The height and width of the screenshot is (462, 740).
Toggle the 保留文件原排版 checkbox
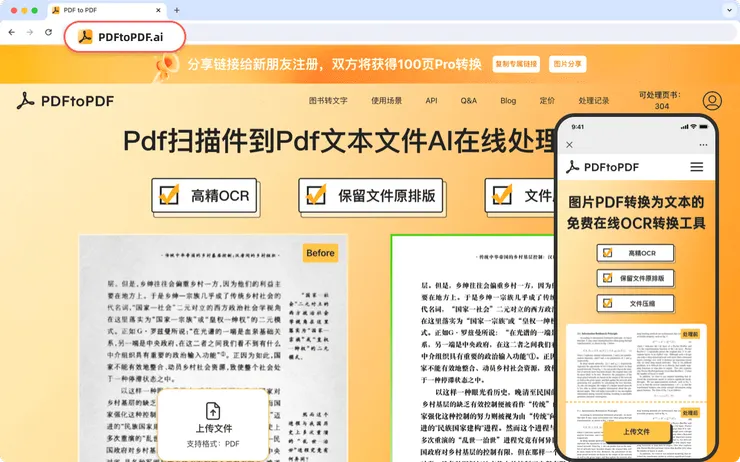[x=316, y=194]
